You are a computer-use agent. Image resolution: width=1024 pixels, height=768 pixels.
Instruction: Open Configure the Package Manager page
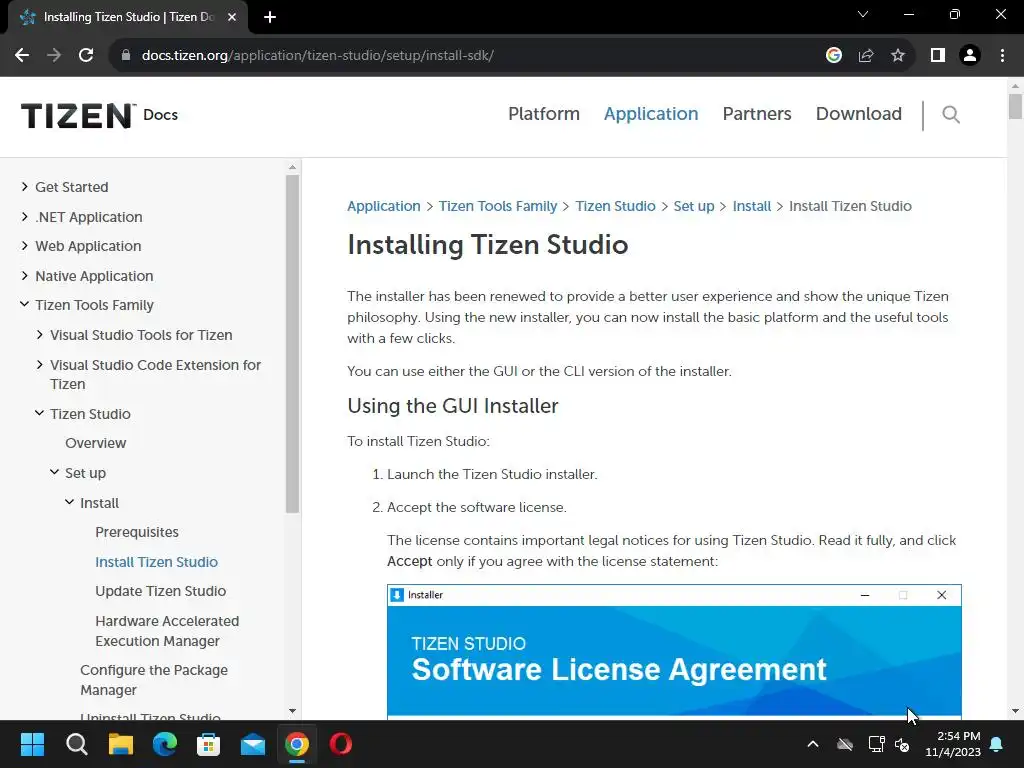pos(154,680)
